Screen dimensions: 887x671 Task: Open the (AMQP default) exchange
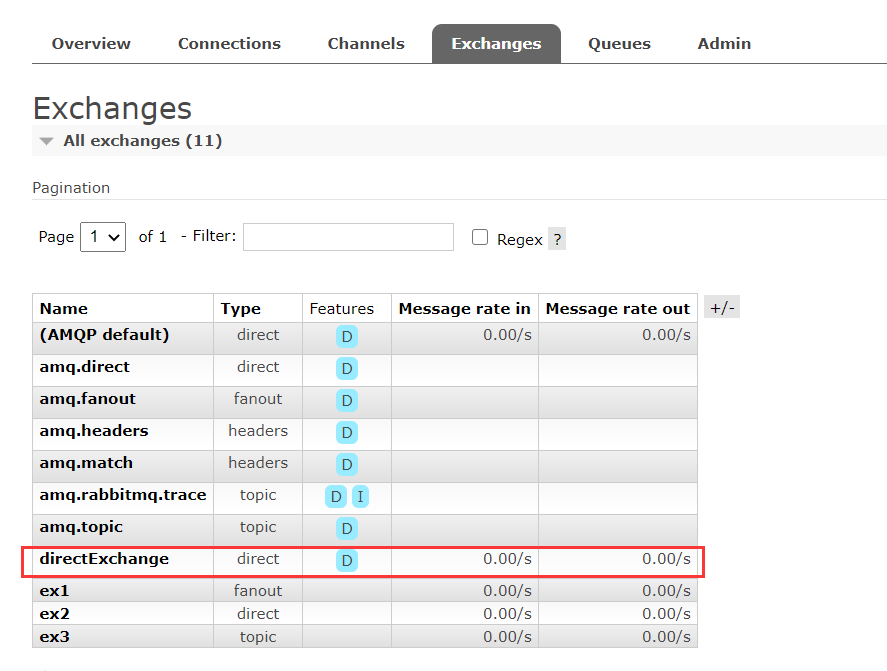coord(104,335)
